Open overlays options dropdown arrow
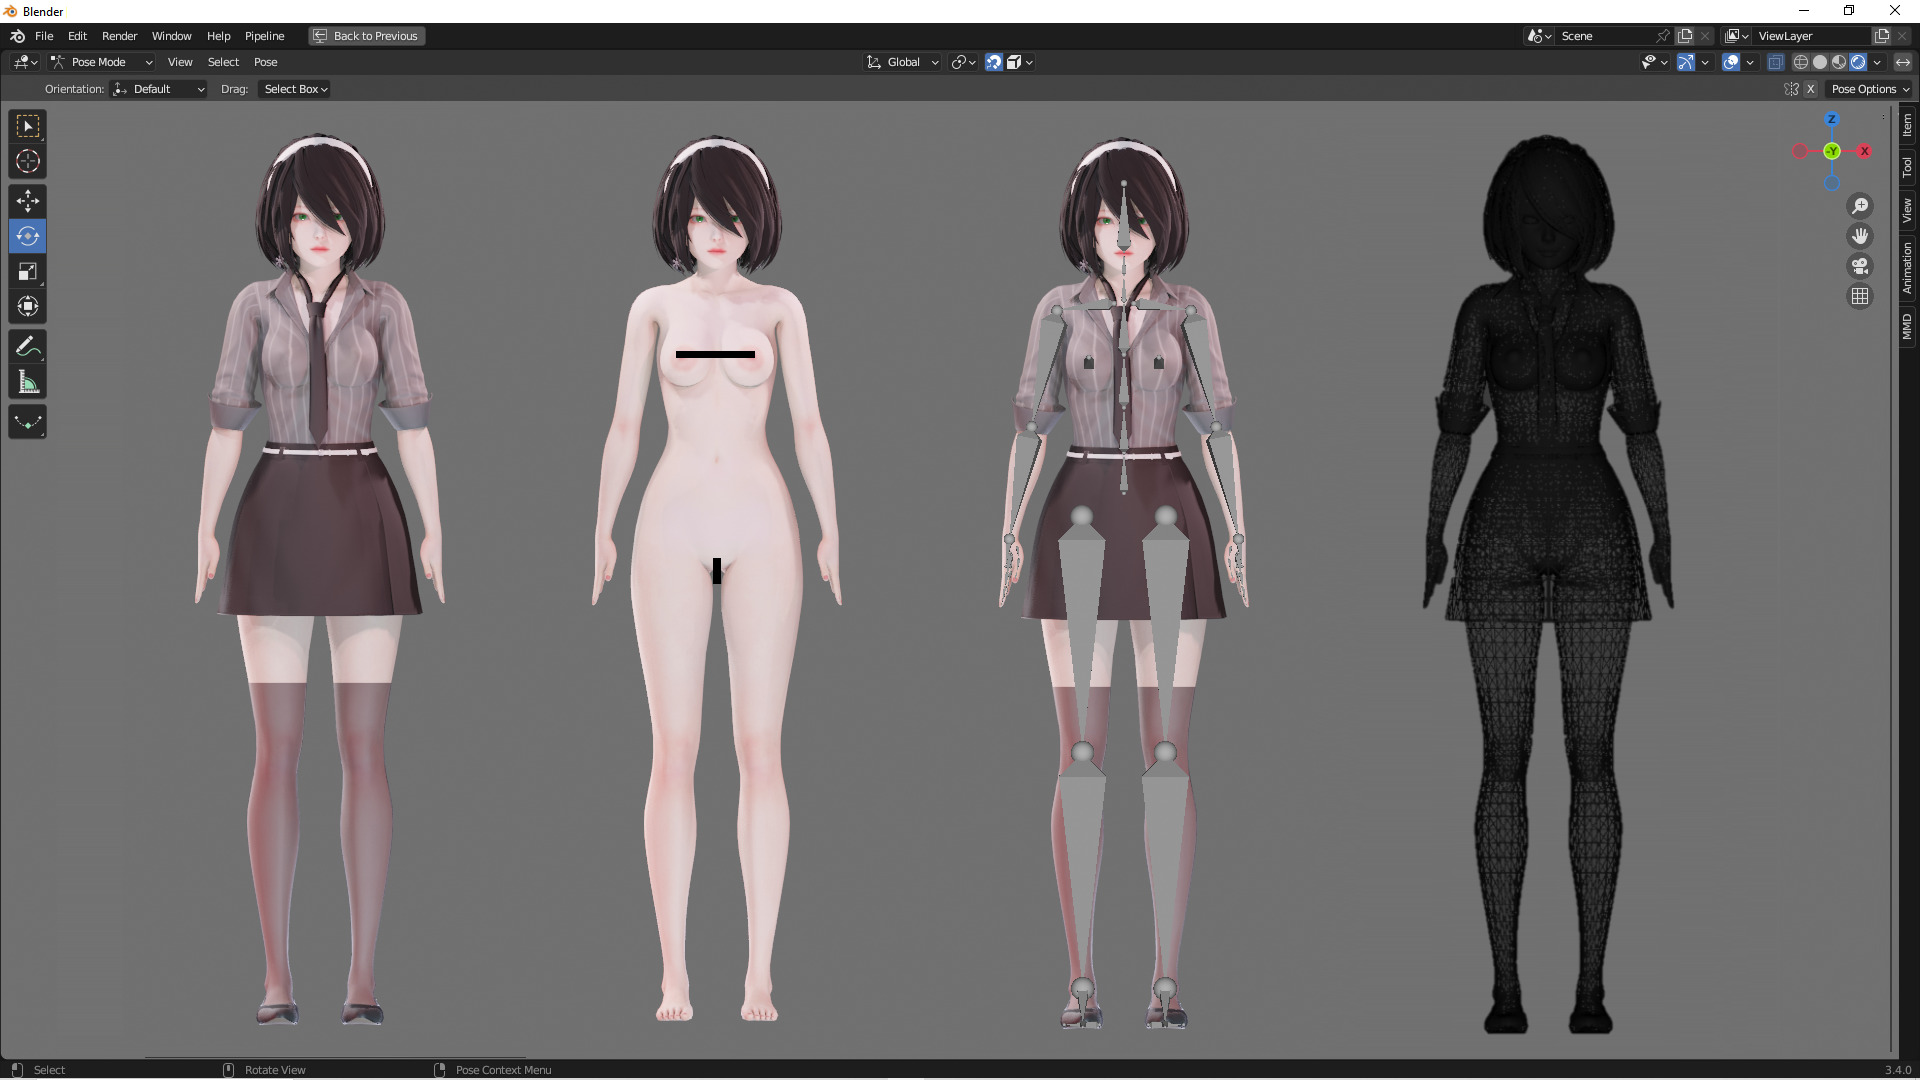 pos(1750,62)
